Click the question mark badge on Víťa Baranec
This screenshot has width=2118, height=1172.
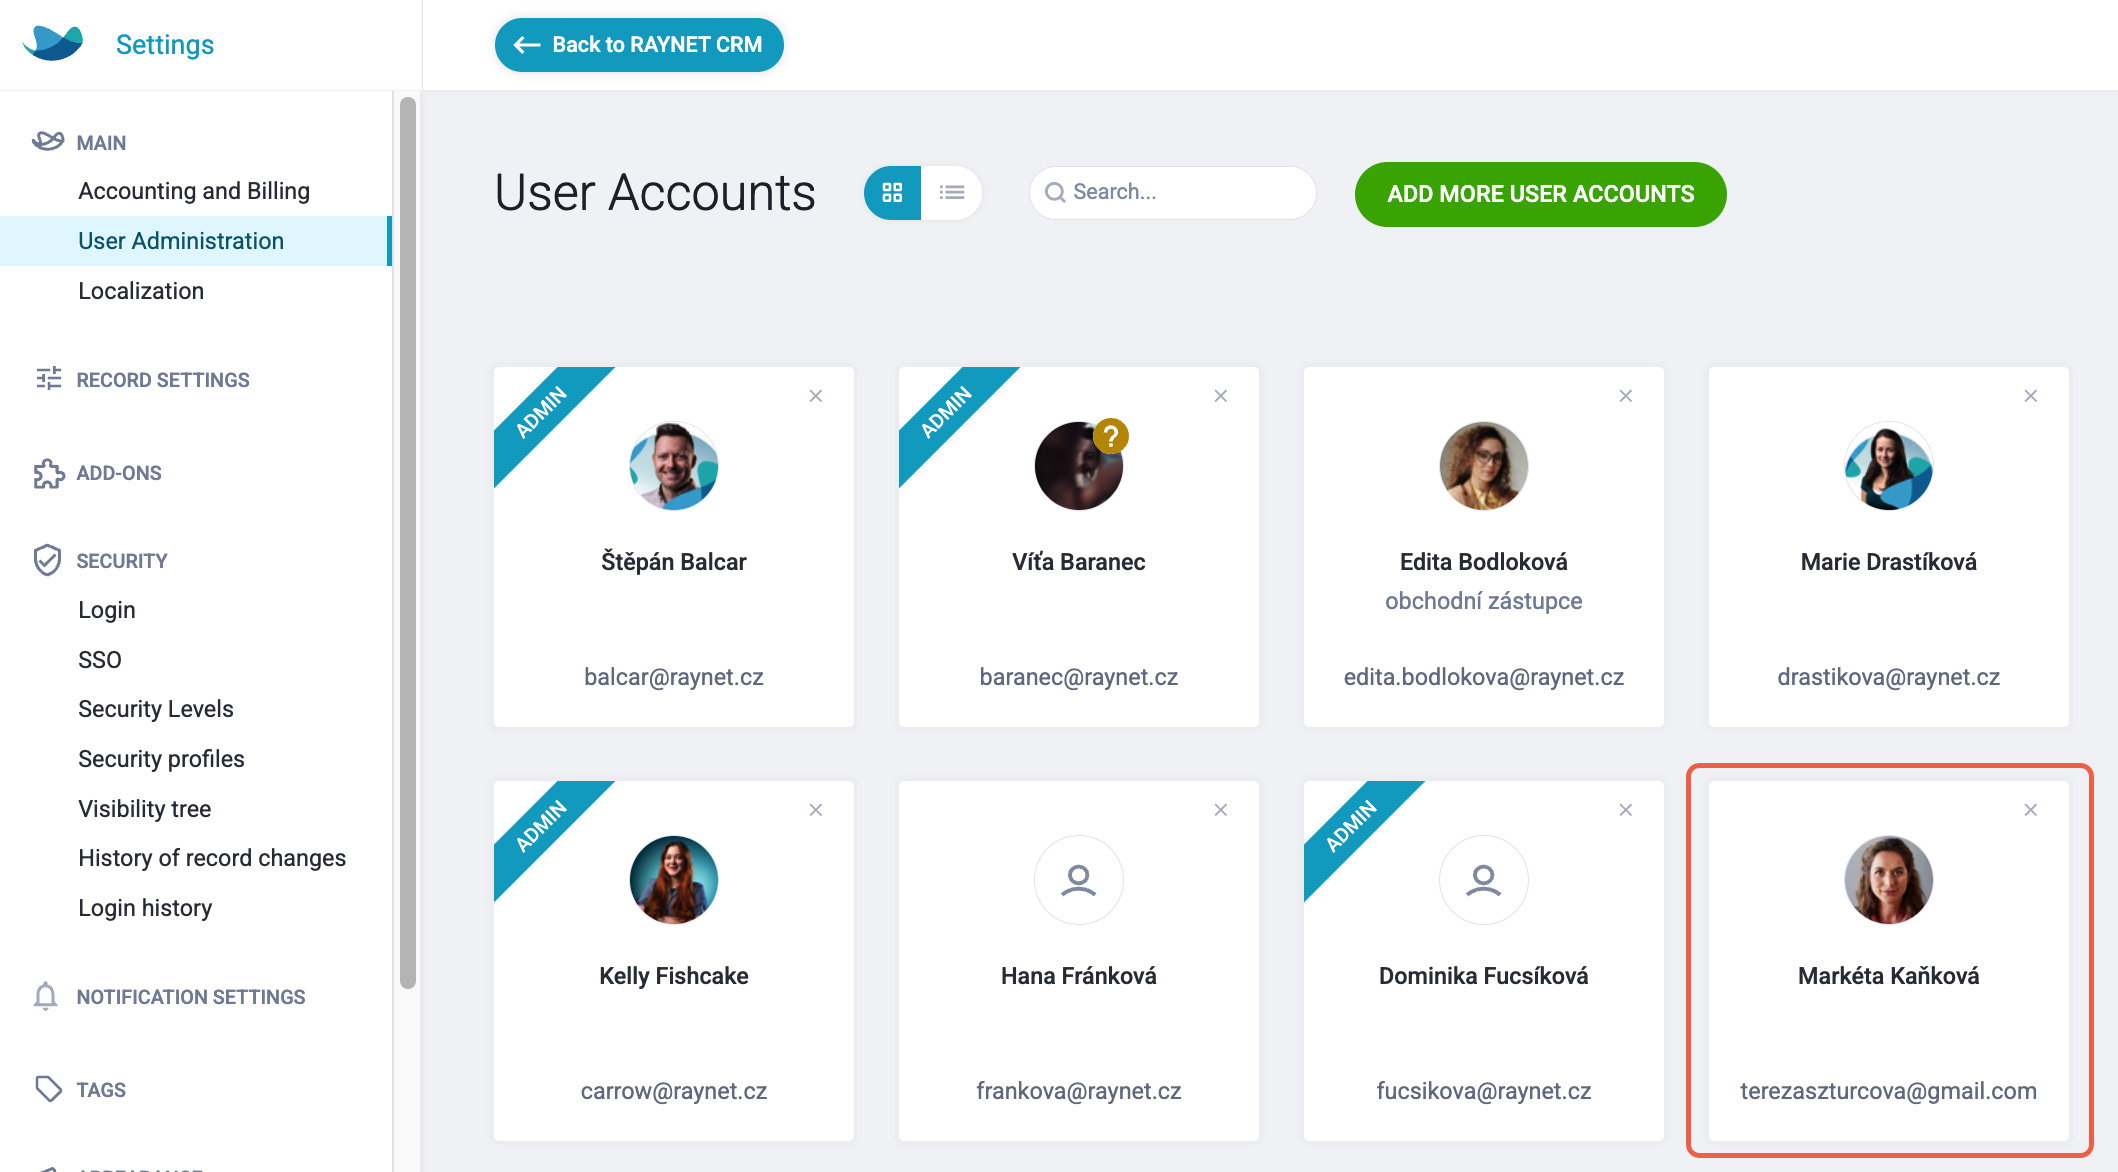(1111, 436)
